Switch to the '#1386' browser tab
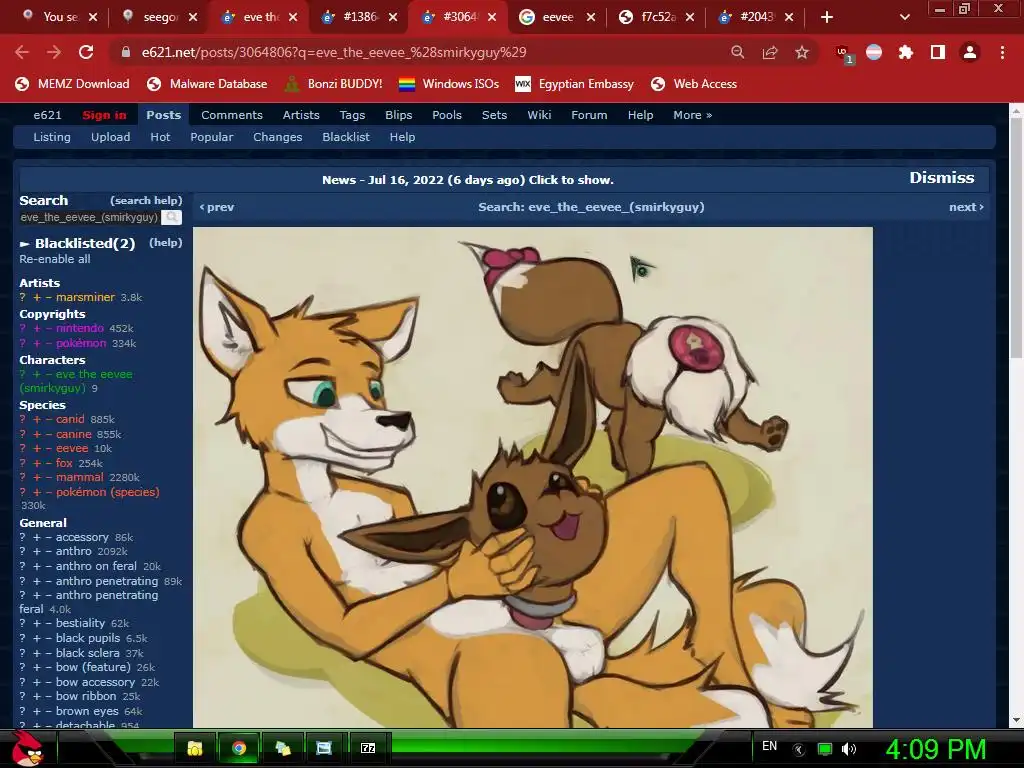1024x768 pixels. 360,17
